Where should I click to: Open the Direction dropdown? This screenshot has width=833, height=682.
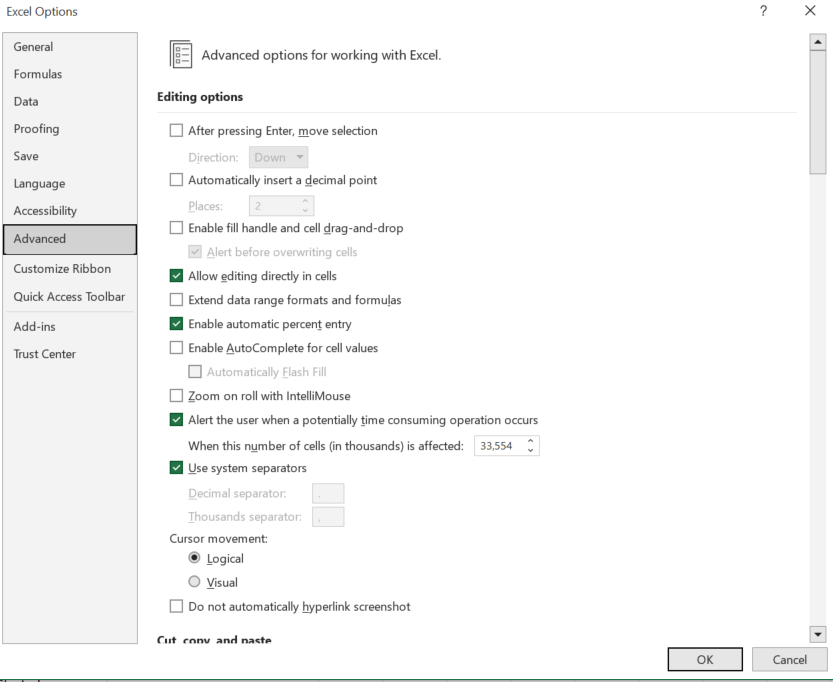click(x=278, y=157)
